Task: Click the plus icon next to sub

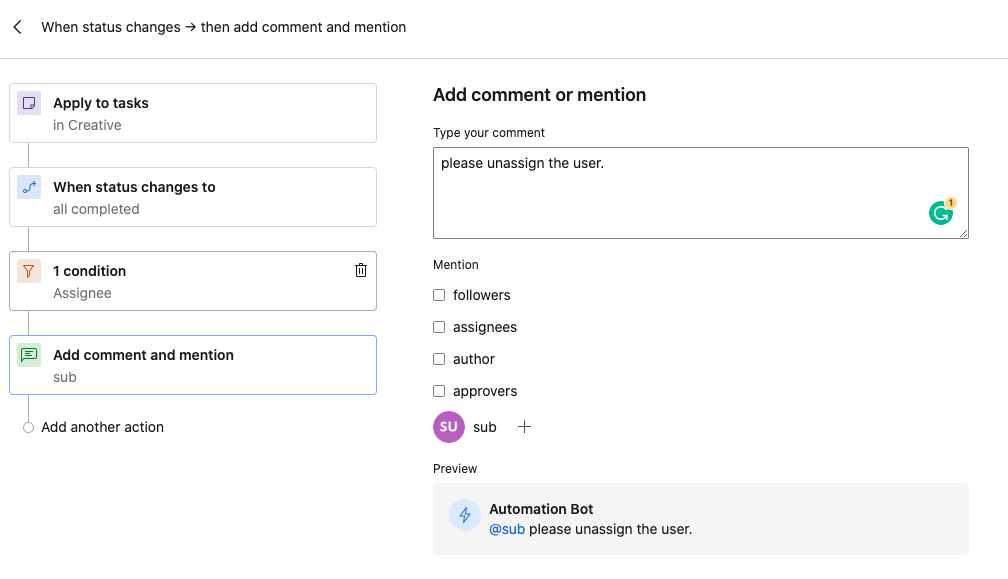Action: pyautogui.click(x=524, y=427)
